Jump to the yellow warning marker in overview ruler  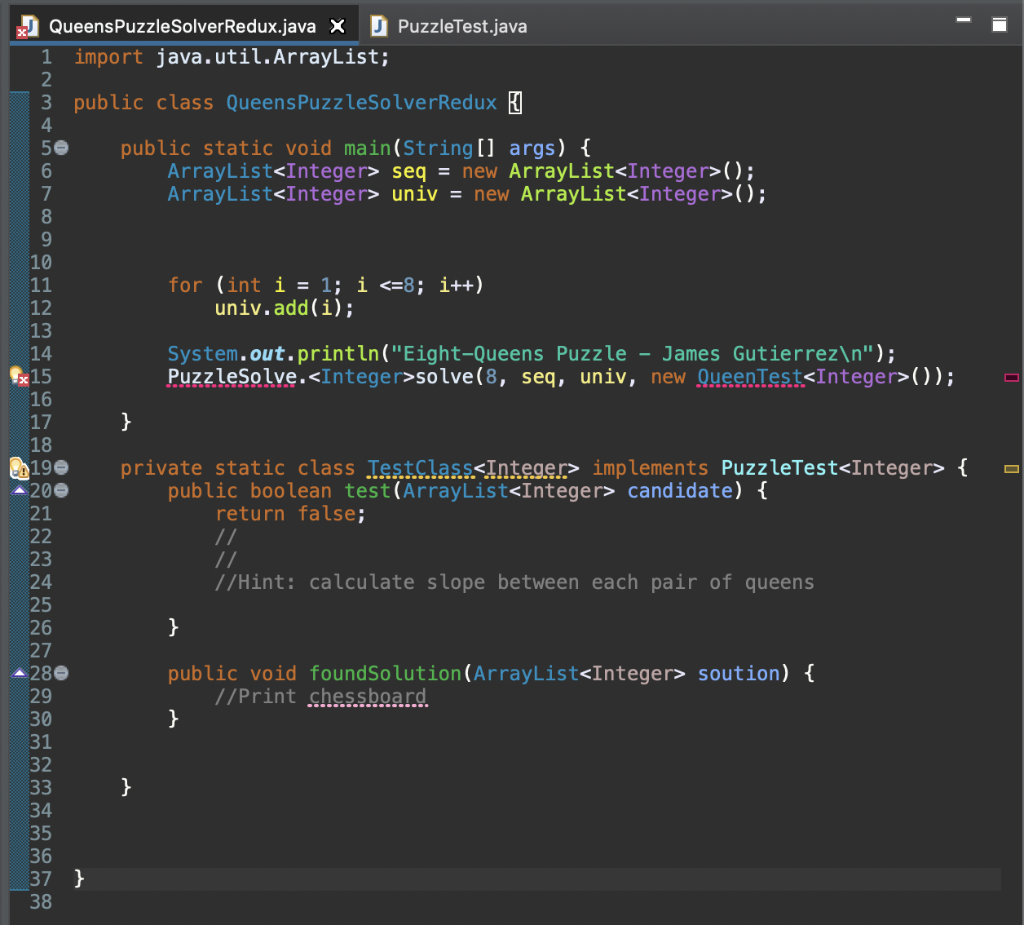pos(1011,468)
